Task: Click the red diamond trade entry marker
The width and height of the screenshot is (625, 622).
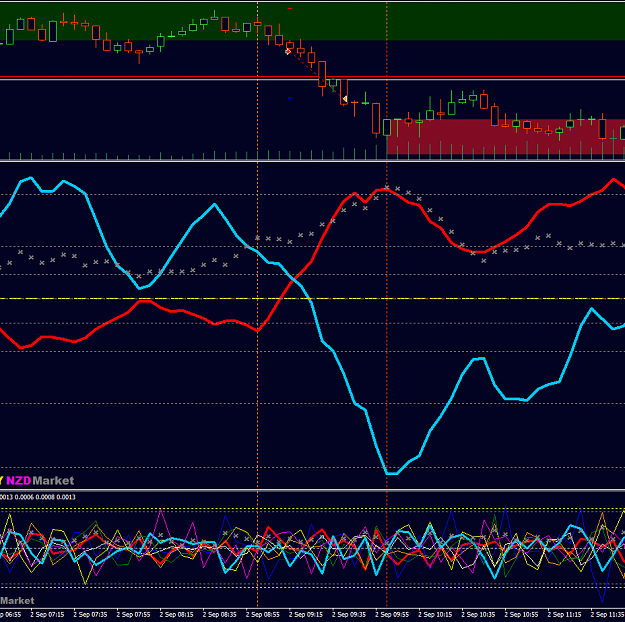Action: (288, 51)
